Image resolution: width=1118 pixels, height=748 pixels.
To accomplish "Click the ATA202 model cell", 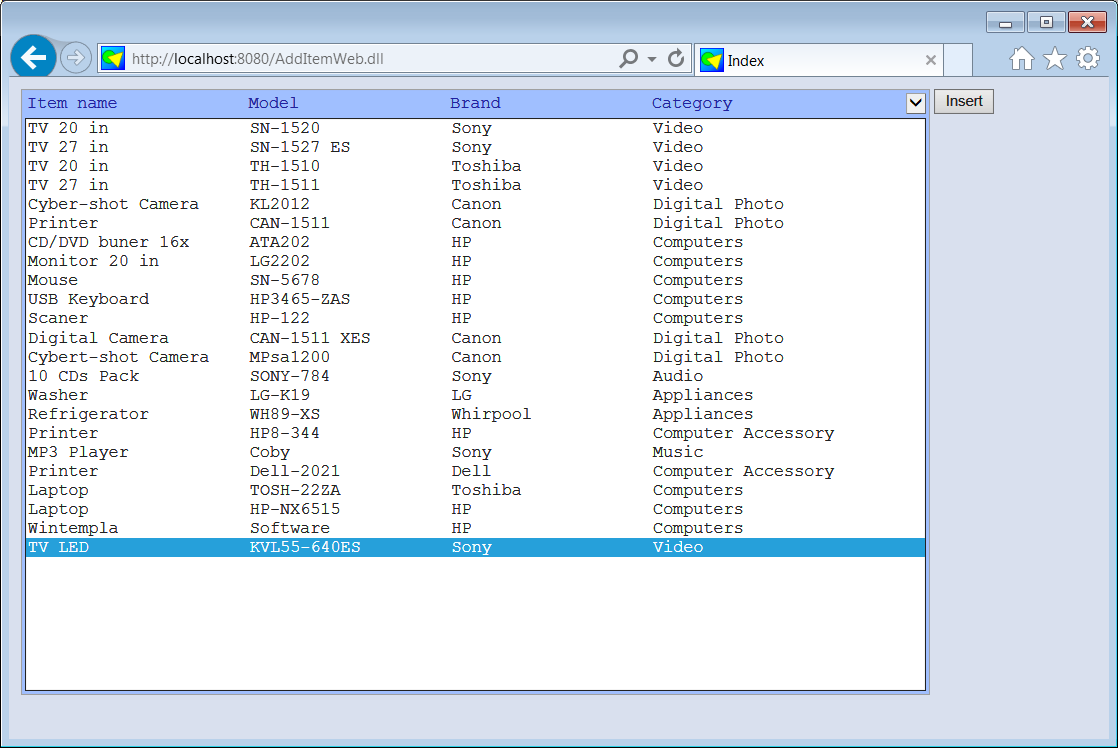I will (x=280, y=242).
